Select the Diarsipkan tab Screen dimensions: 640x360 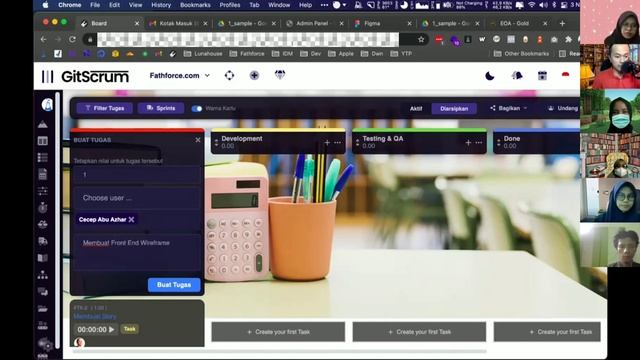pyautogui.click(x=454, y=109)
